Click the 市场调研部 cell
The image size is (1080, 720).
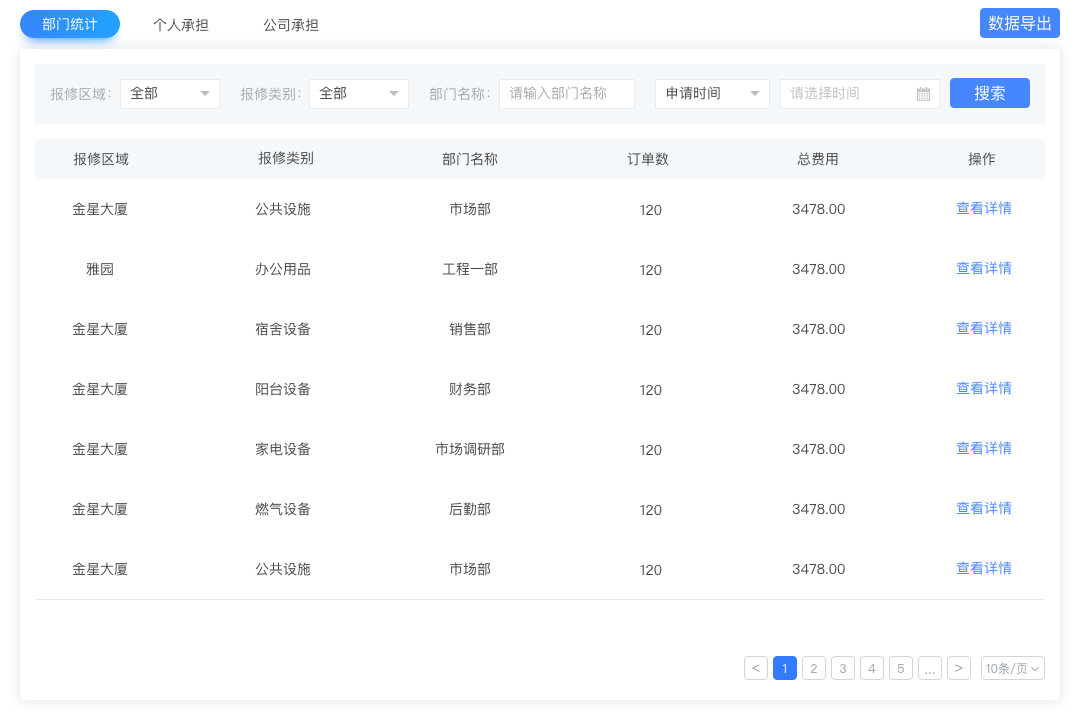(470, 449)
